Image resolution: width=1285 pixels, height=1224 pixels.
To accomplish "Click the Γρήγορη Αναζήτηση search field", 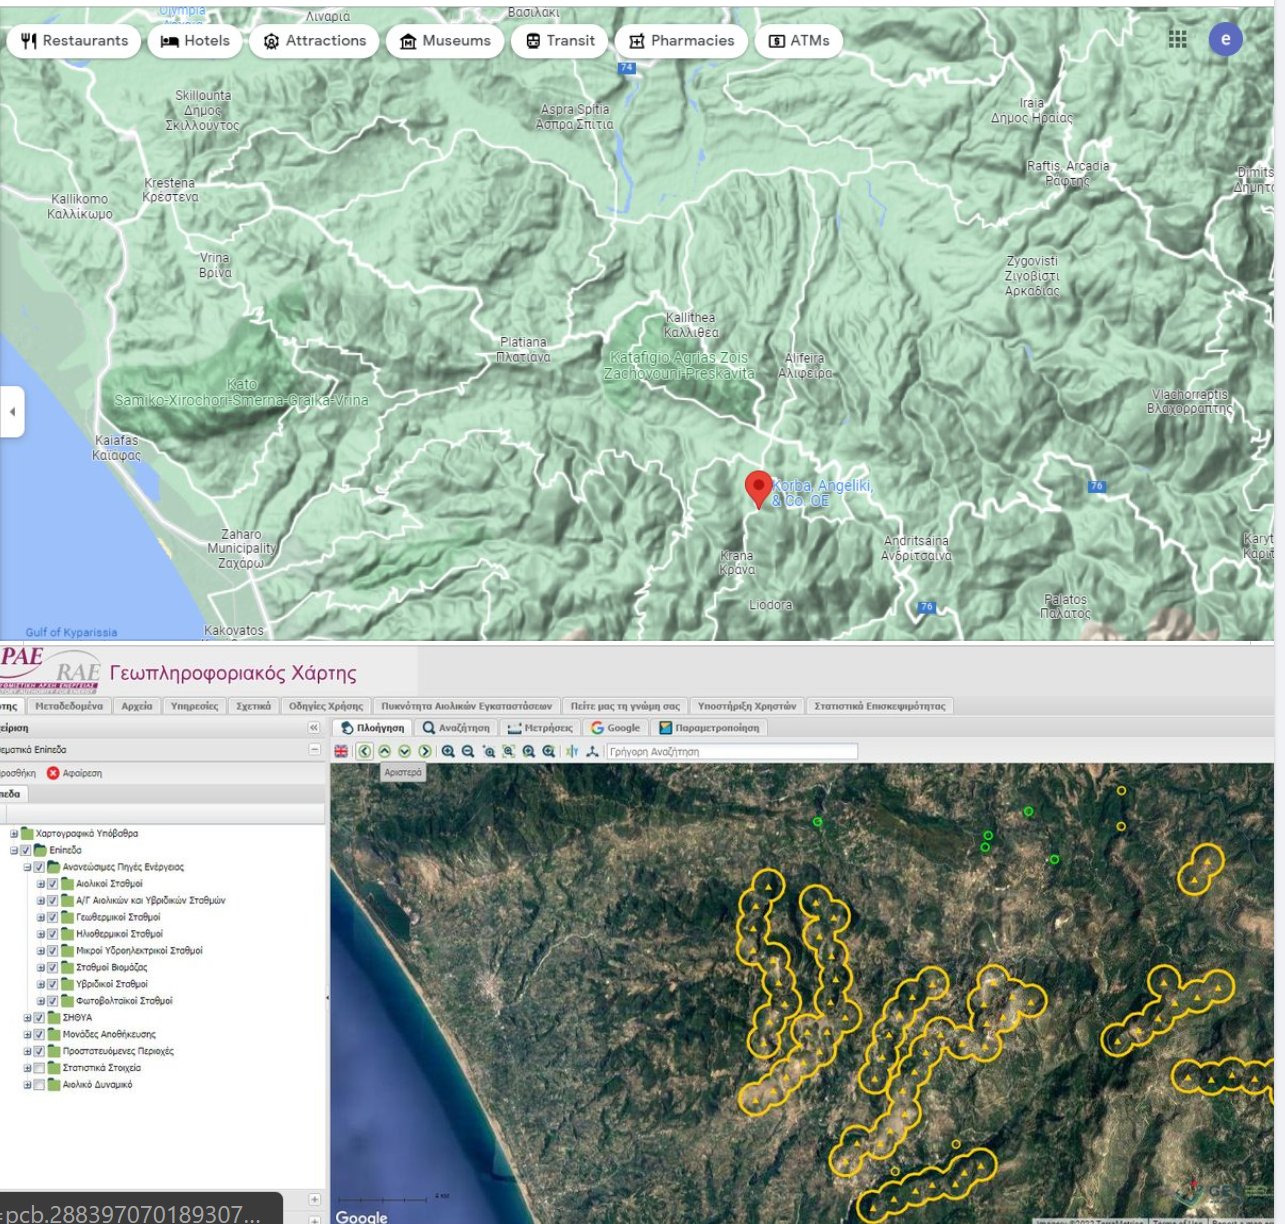I will pos(731,751).
